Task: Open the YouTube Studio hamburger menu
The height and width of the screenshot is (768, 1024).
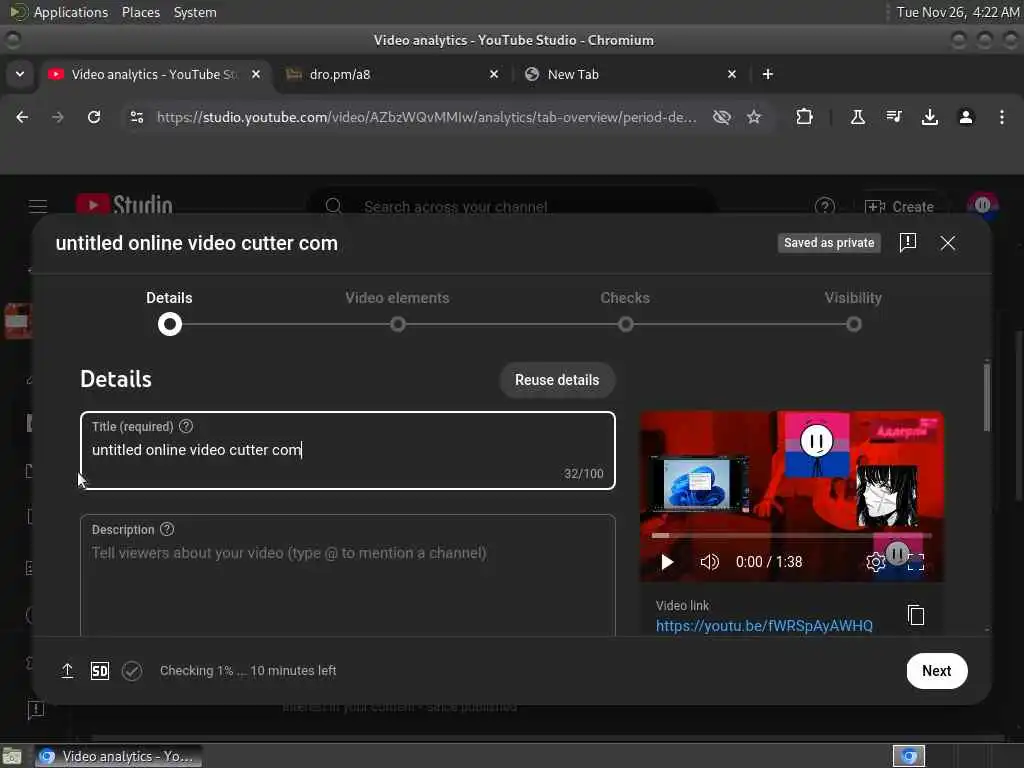Action: (38, 206)
